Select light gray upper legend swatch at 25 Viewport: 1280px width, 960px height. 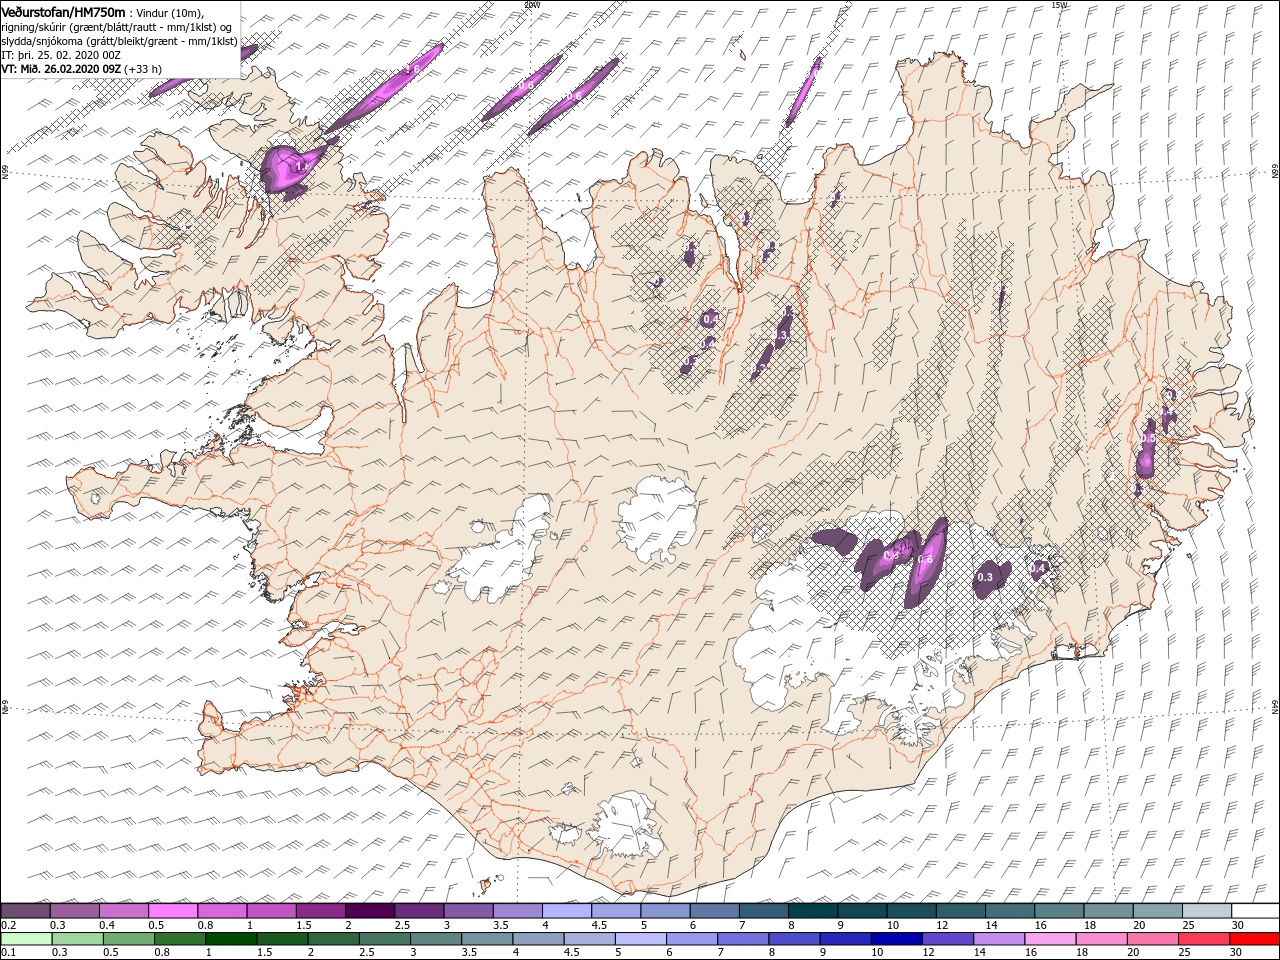pyautogui.click(x=1205, y=911)
